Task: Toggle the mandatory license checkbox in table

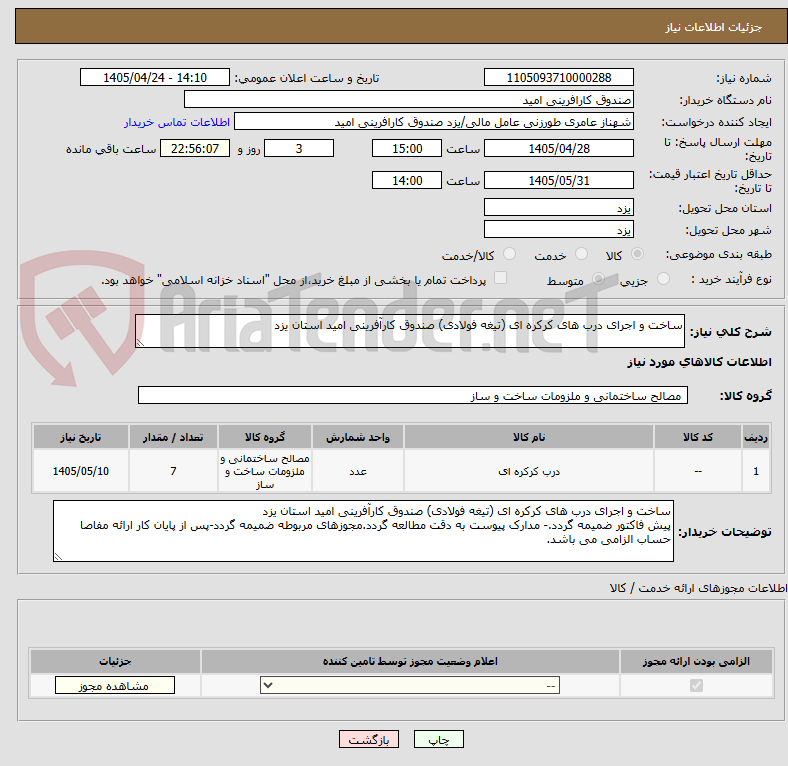Action: point(696,686)
